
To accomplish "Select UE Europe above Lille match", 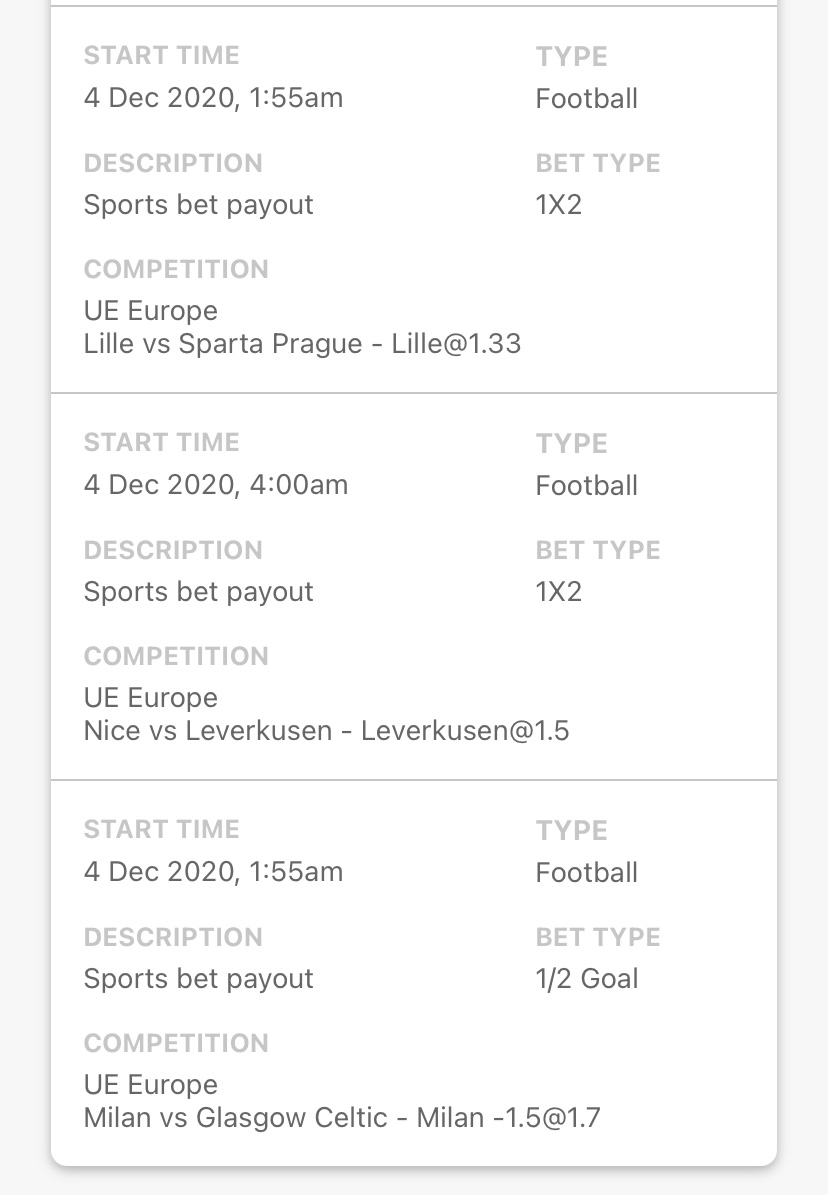I will pyautogui.click(x=151, y=311).
